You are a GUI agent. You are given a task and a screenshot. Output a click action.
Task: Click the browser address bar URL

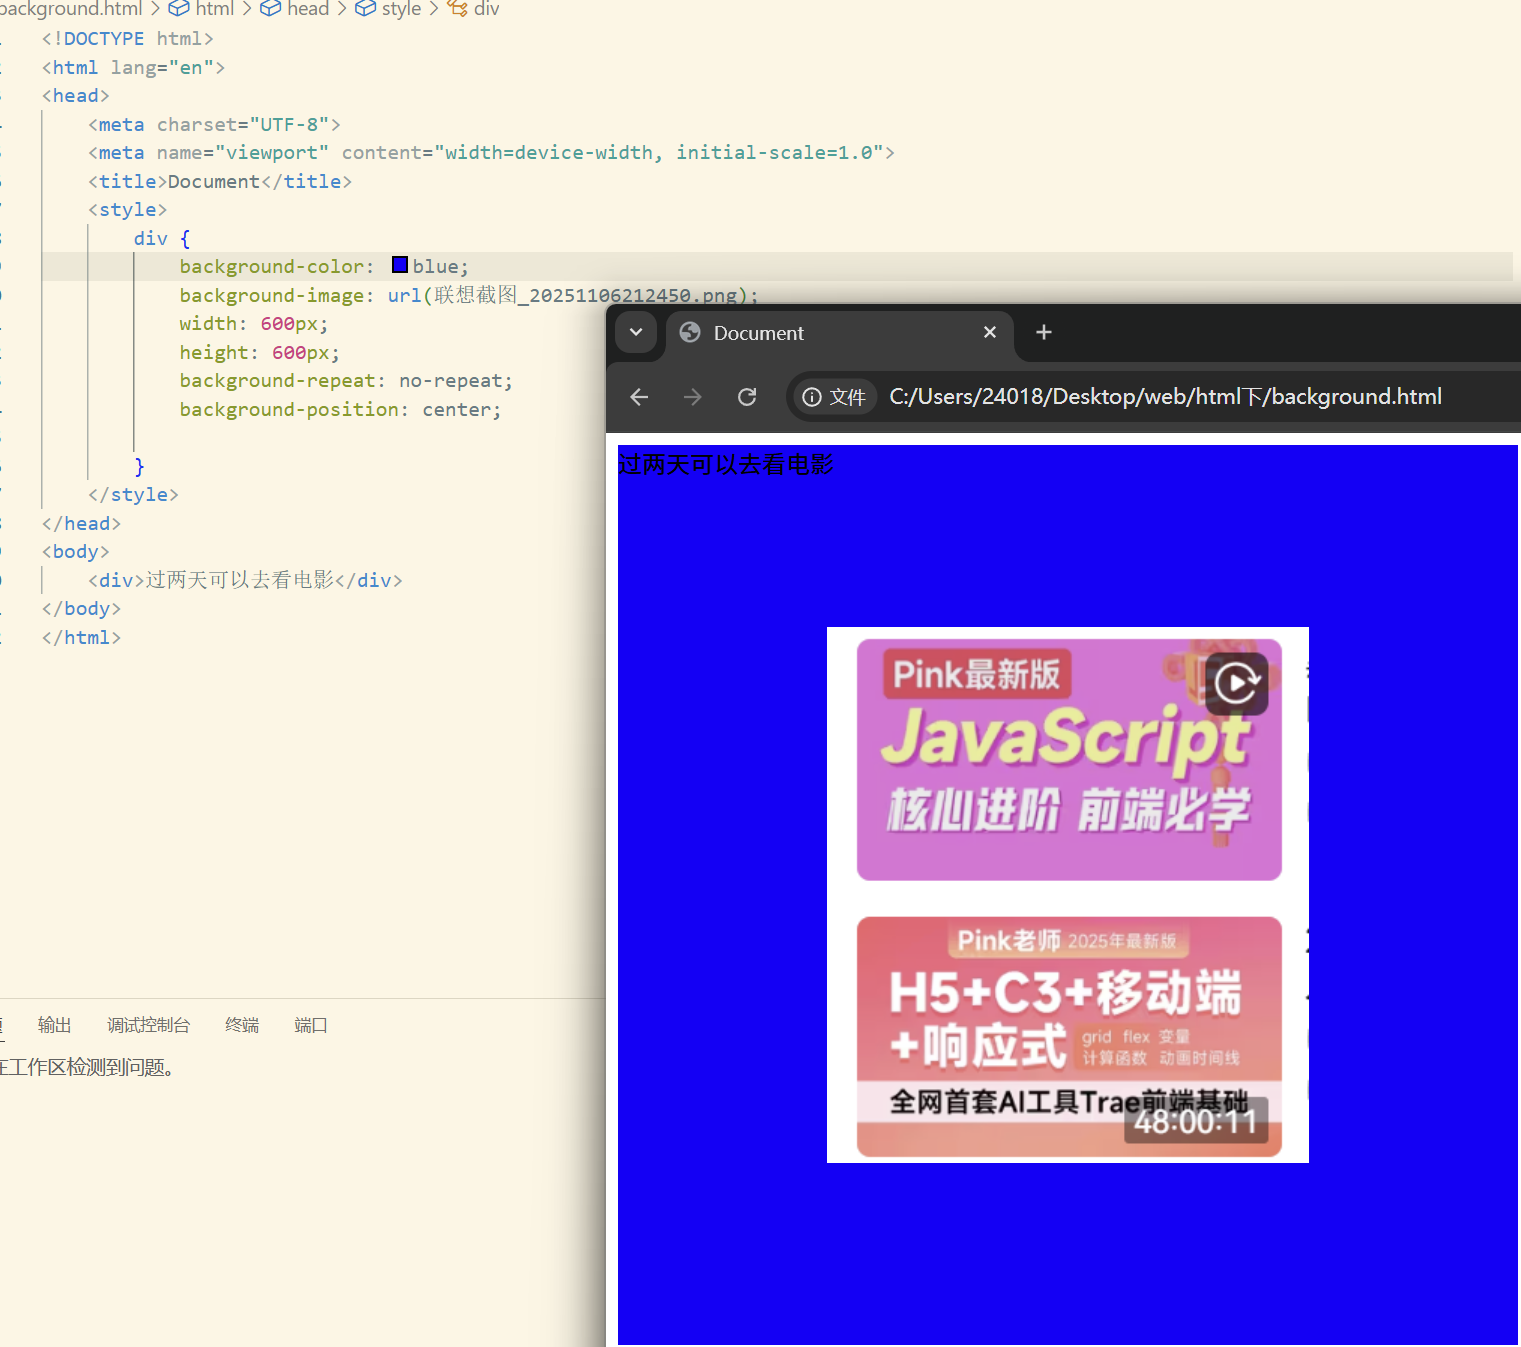coord(1165,397)
